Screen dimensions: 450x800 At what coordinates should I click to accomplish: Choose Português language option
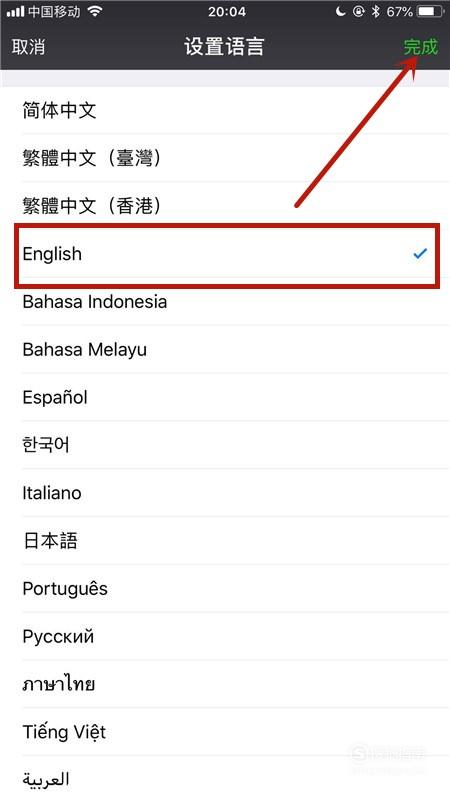click(225, 588)
